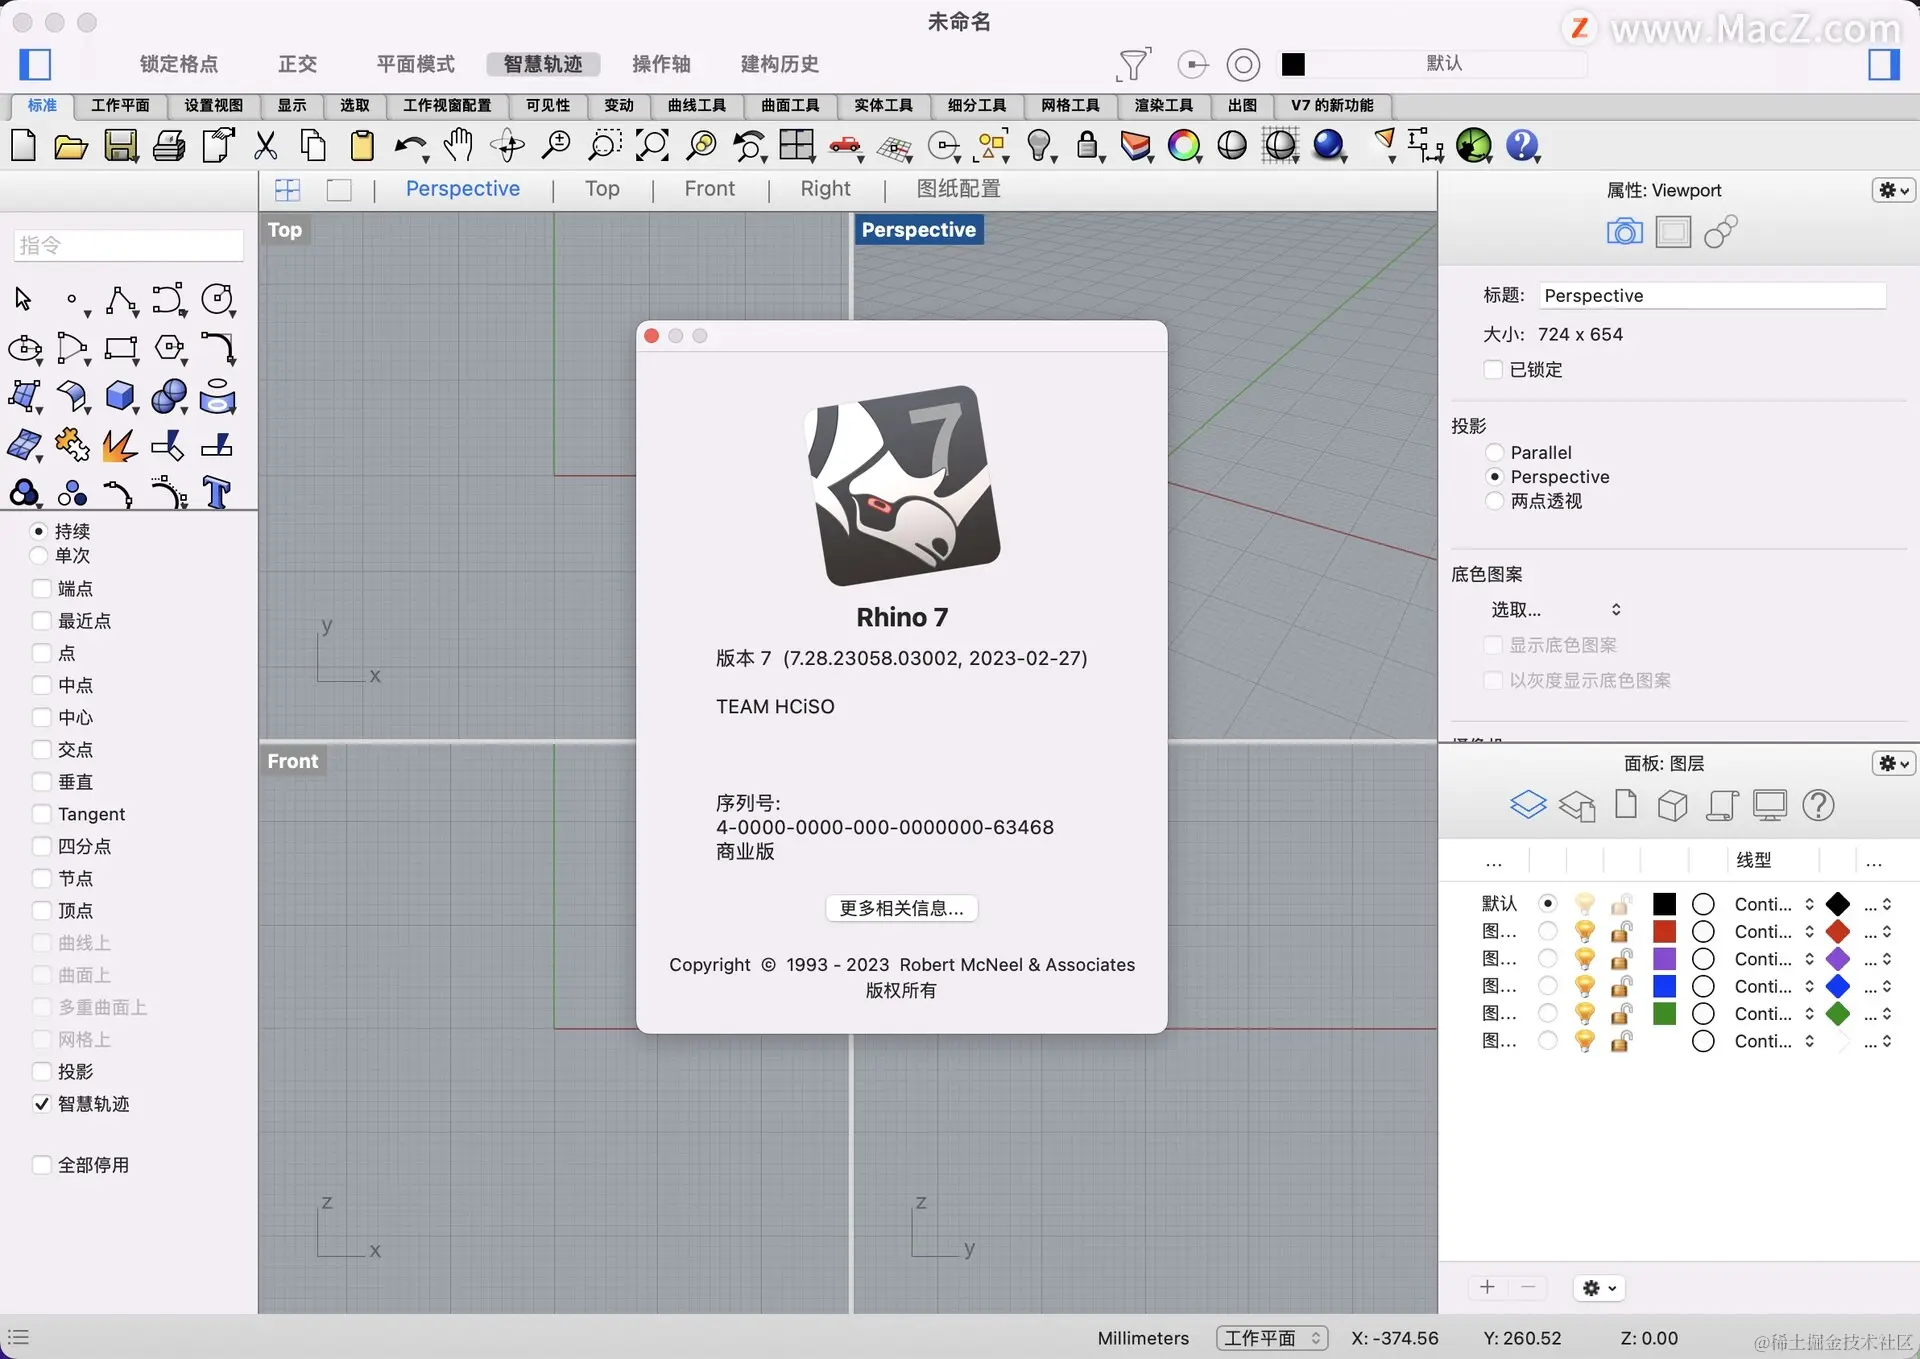The width and height of the screenshot is (1920, 1359).
Task: Click the Scissors cut icon in the toolbar
Action: click(265, 146)
